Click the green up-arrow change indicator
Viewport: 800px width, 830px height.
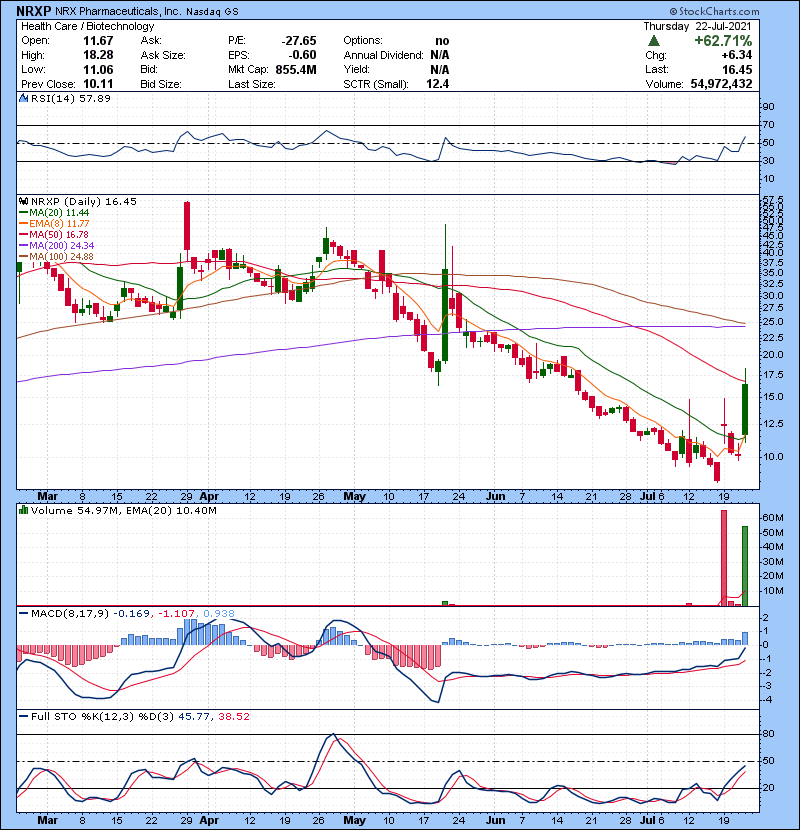click(654, 41)
